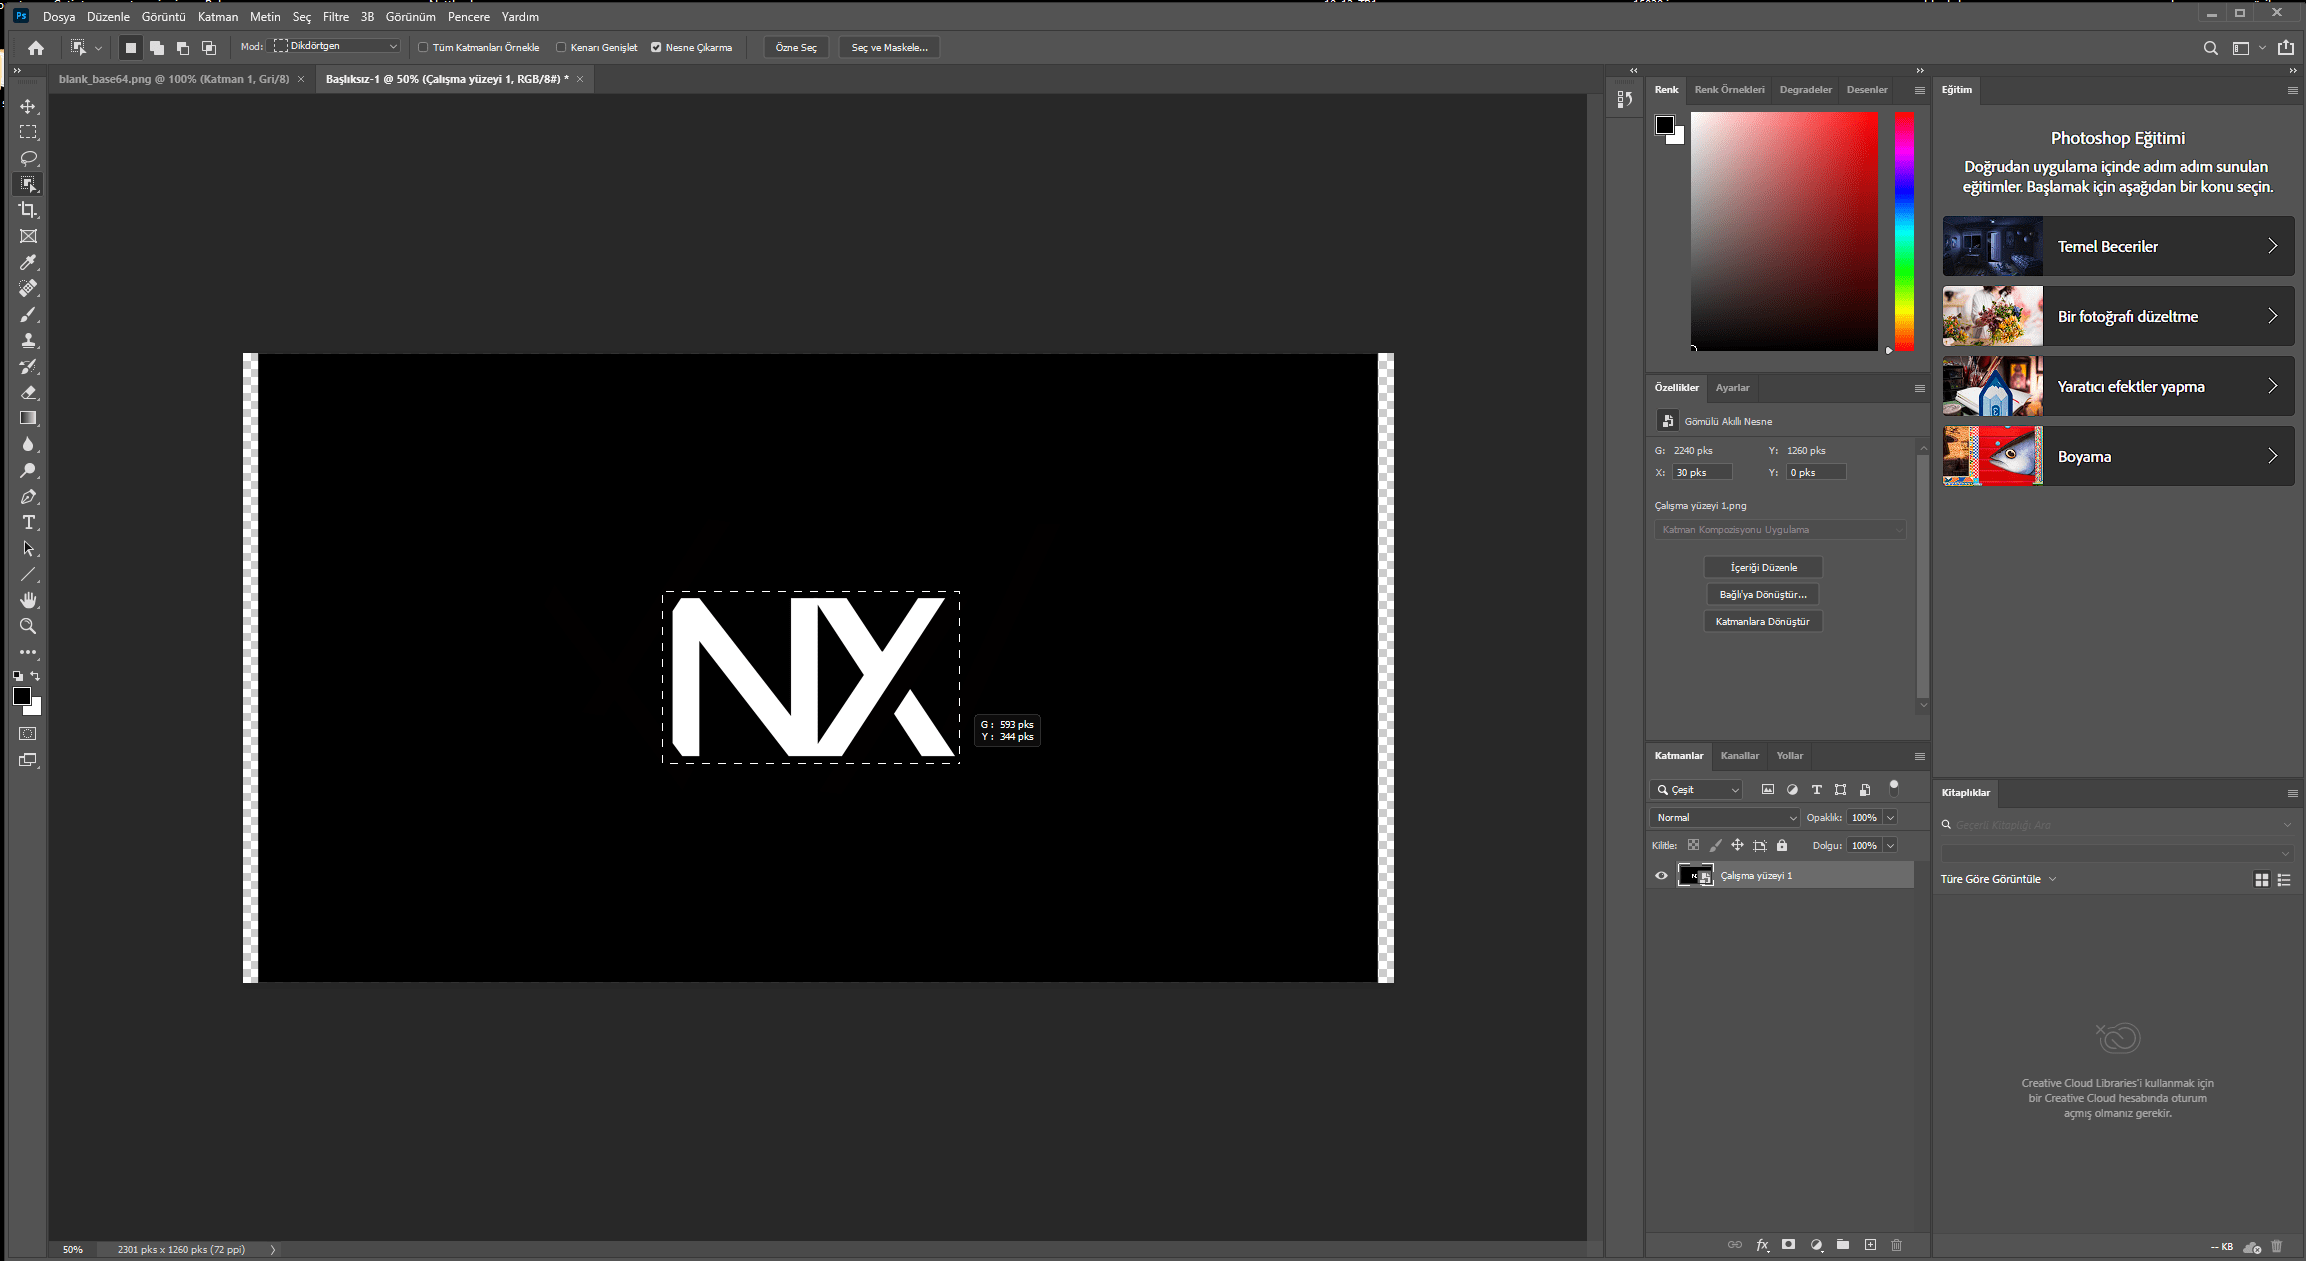Switch to the Kanallar tab
Image resolution: width=2306 pixels, height=1261 pixels.
click(x=1740, y=756)
